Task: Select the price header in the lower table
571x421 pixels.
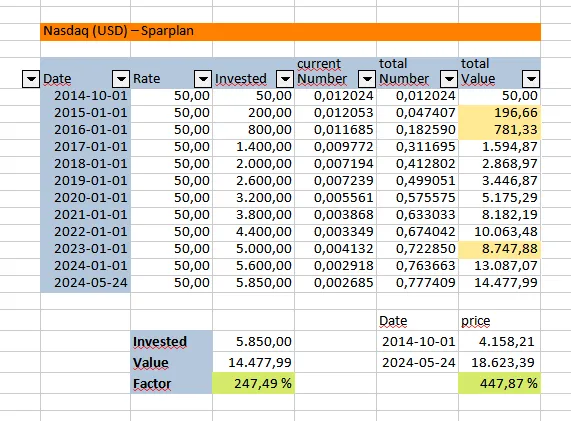Action: pos(499,320)
